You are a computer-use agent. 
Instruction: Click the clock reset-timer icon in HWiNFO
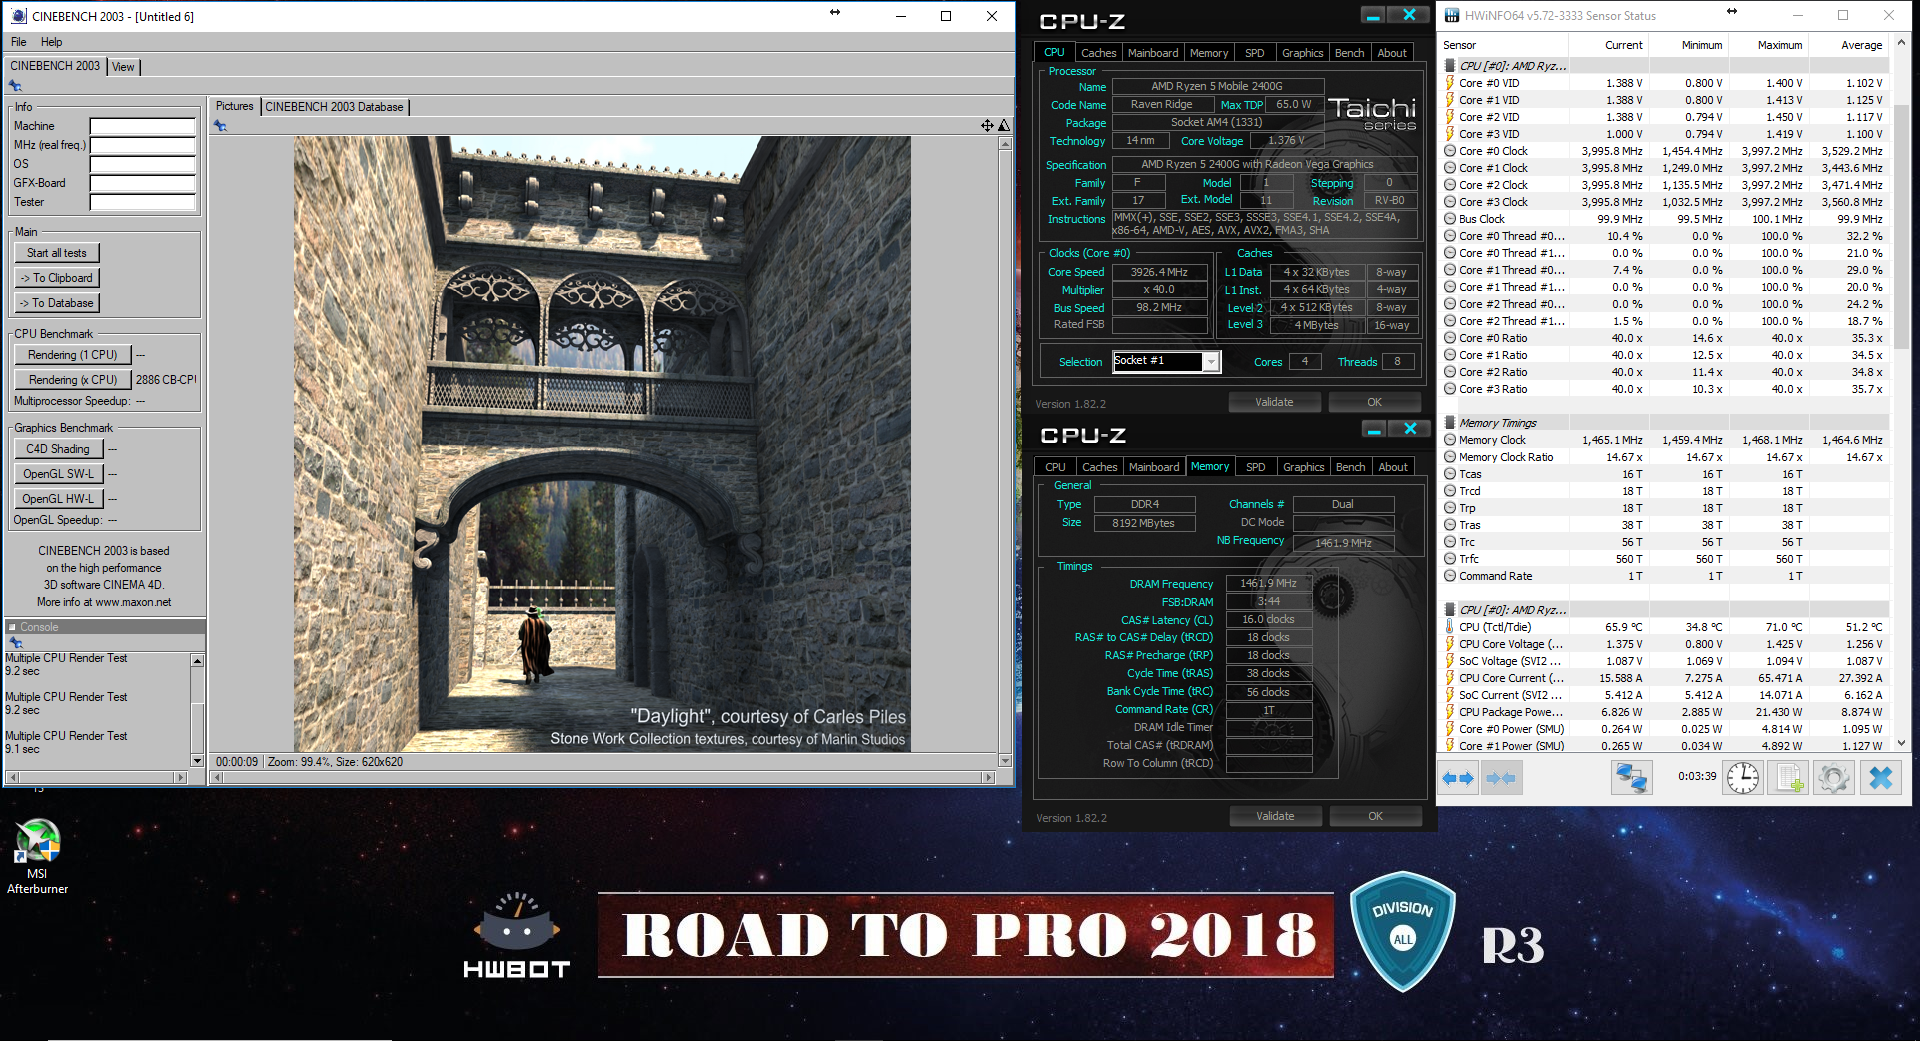1743,778
